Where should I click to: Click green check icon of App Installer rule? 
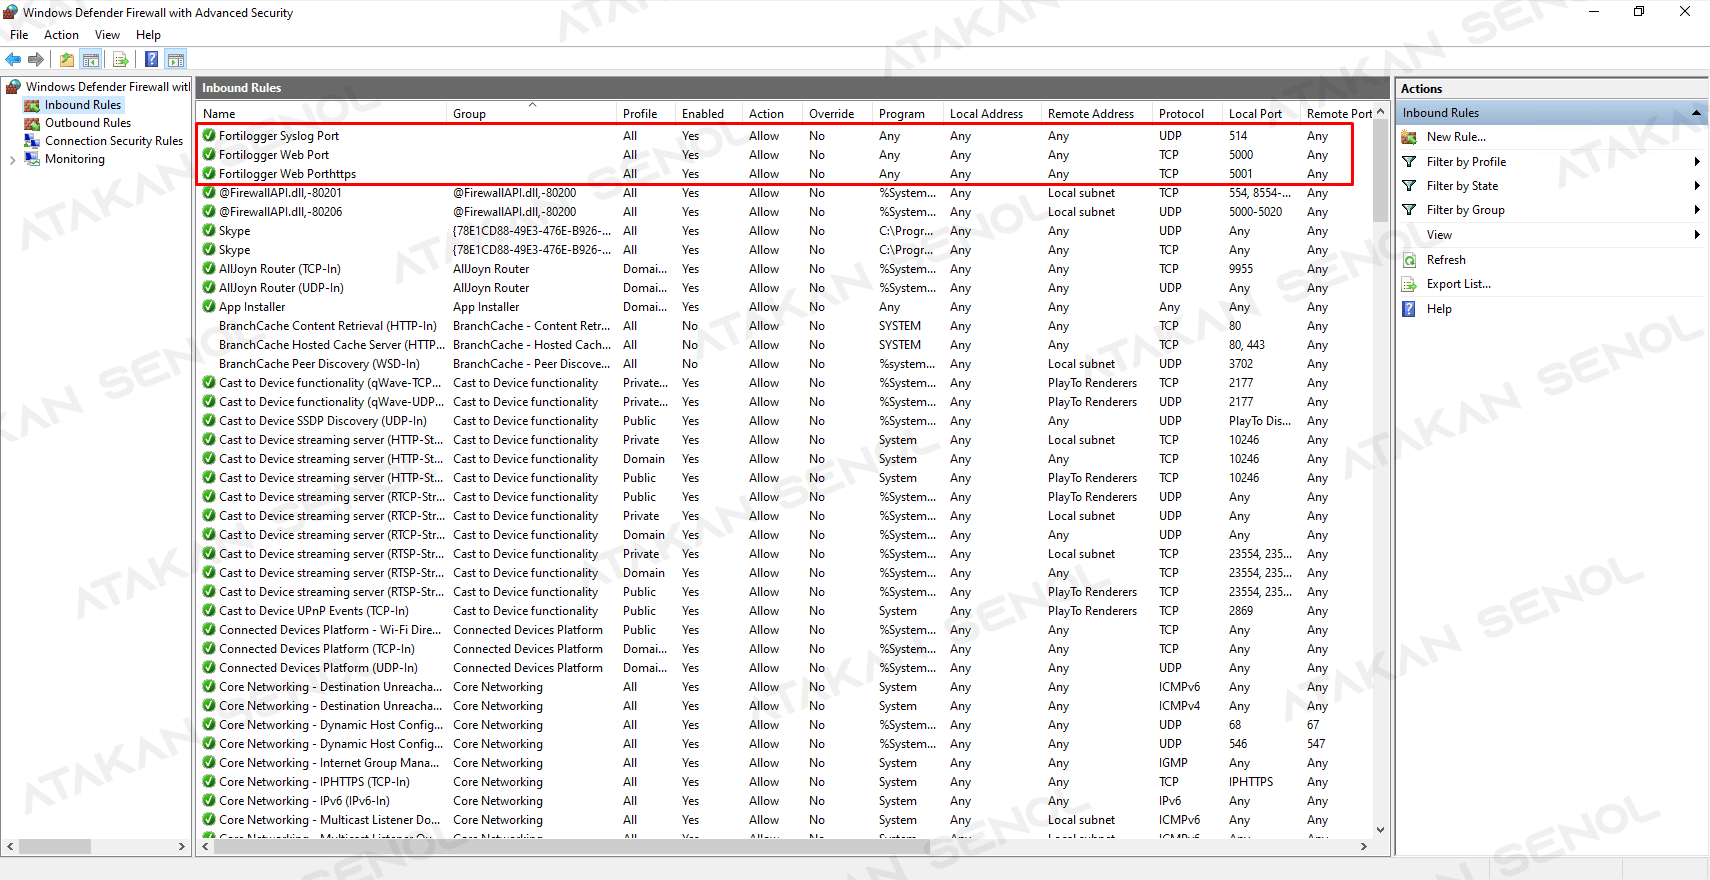209,306
